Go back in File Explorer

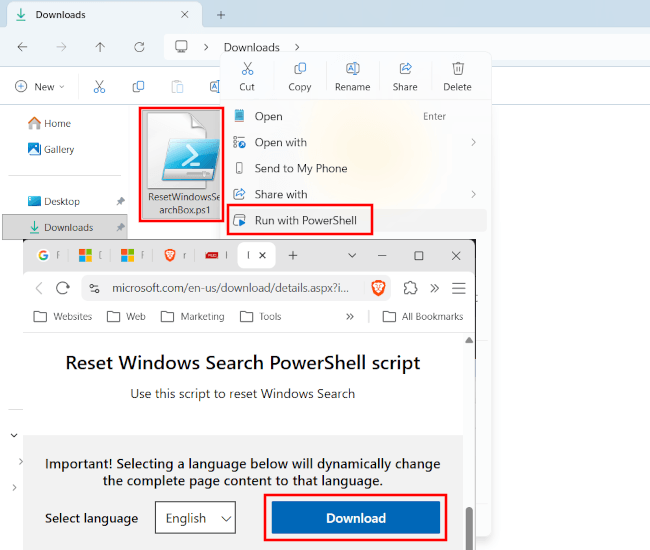coord(22,47)
